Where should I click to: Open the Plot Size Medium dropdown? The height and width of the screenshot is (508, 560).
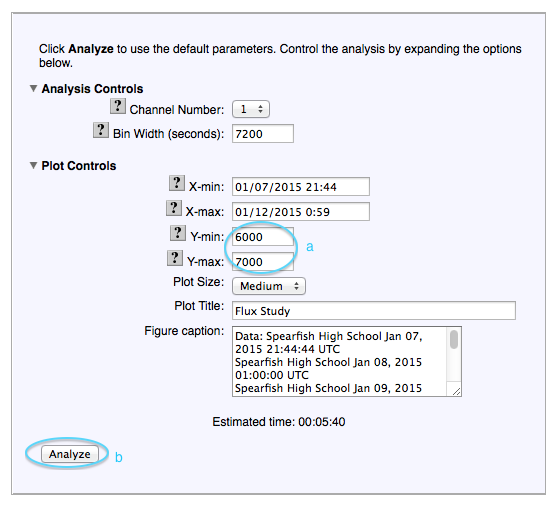tap(269, 286)
